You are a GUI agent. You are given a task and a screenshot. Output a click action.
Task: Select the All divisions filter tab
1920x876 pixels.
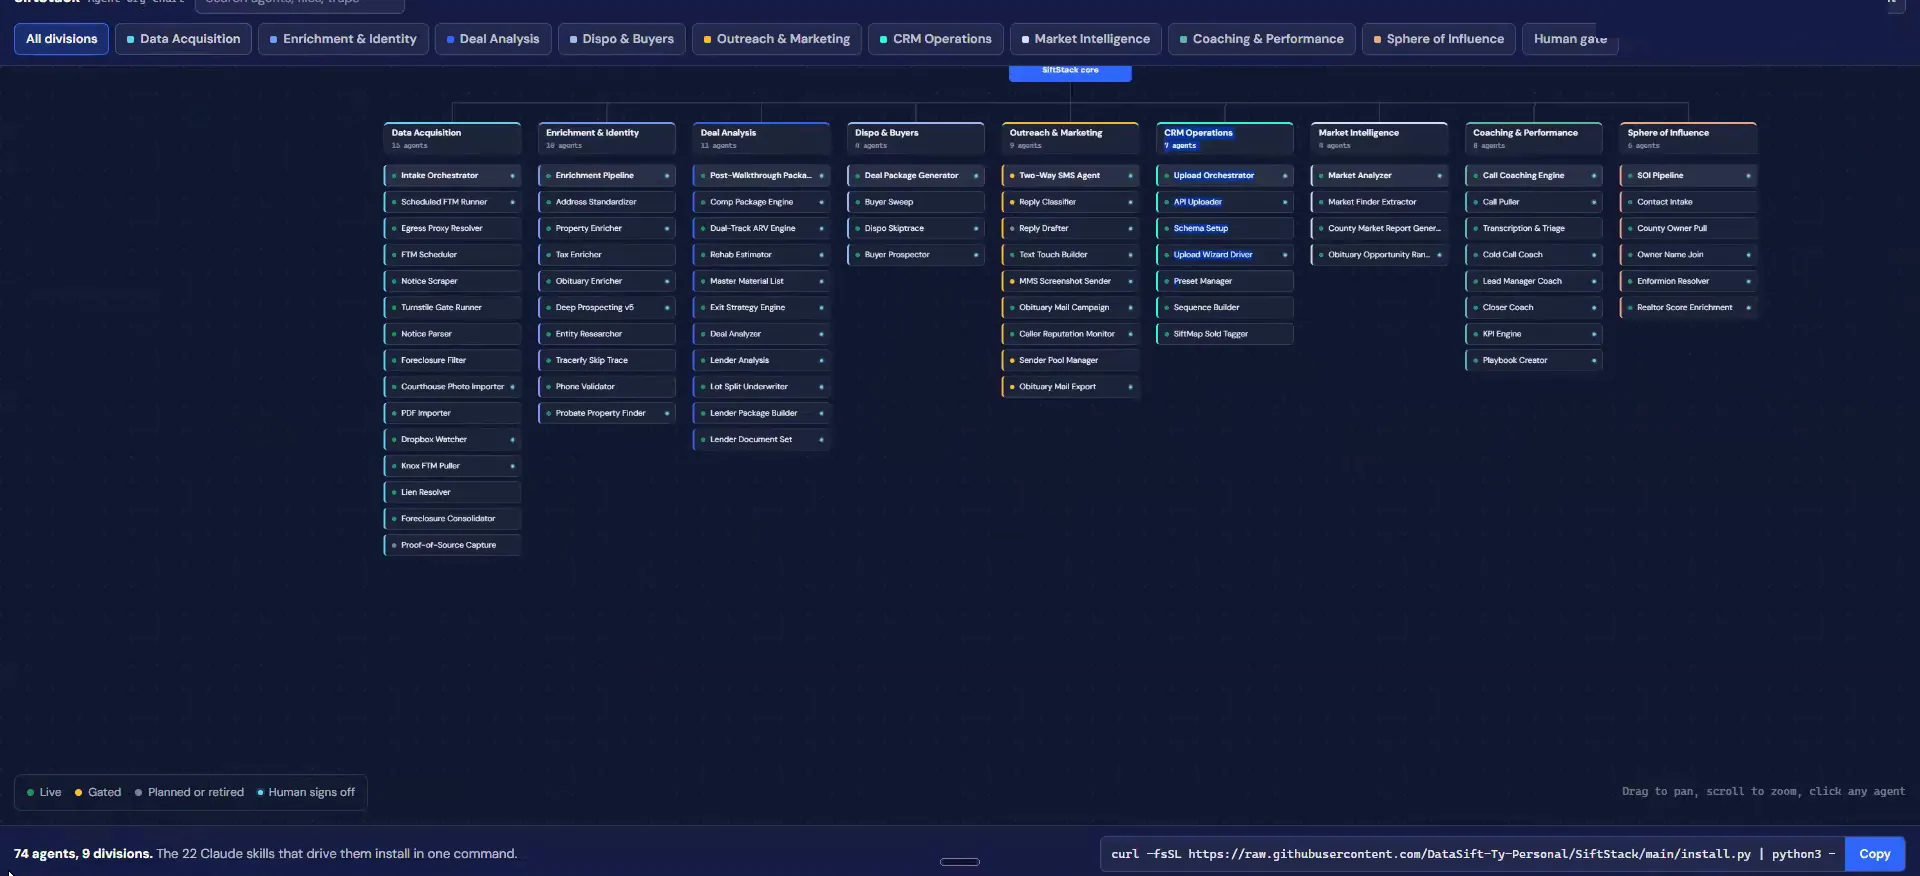click(61, 39)
